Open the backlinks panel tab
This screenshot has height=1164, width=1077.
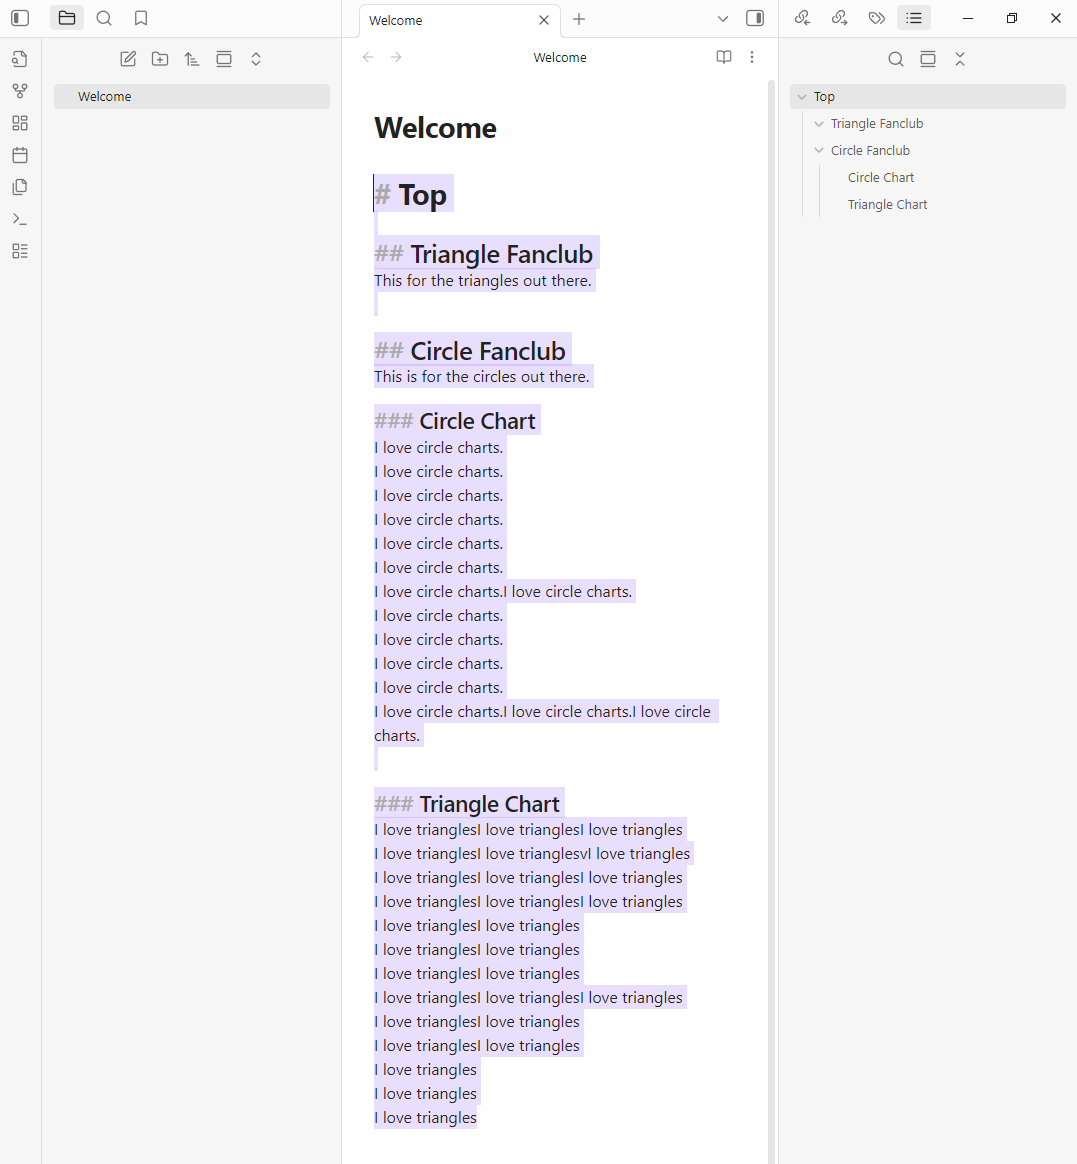coord(802,18)
